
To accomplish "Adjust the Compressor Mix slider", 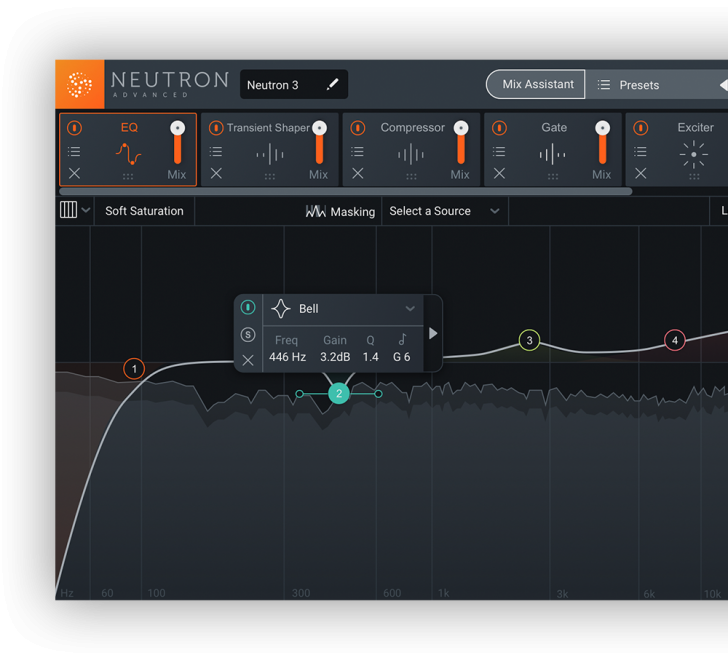I will 461,142.
